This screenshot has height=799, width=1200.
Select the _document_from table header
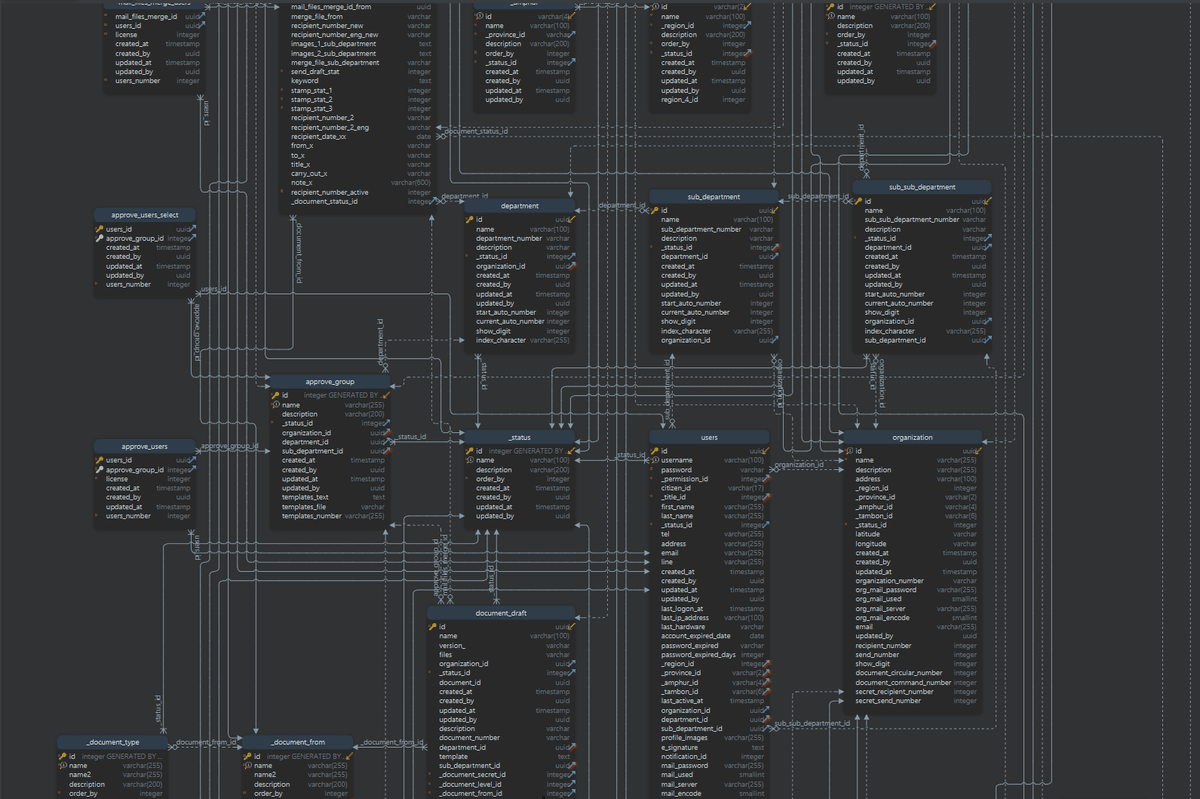298,742
